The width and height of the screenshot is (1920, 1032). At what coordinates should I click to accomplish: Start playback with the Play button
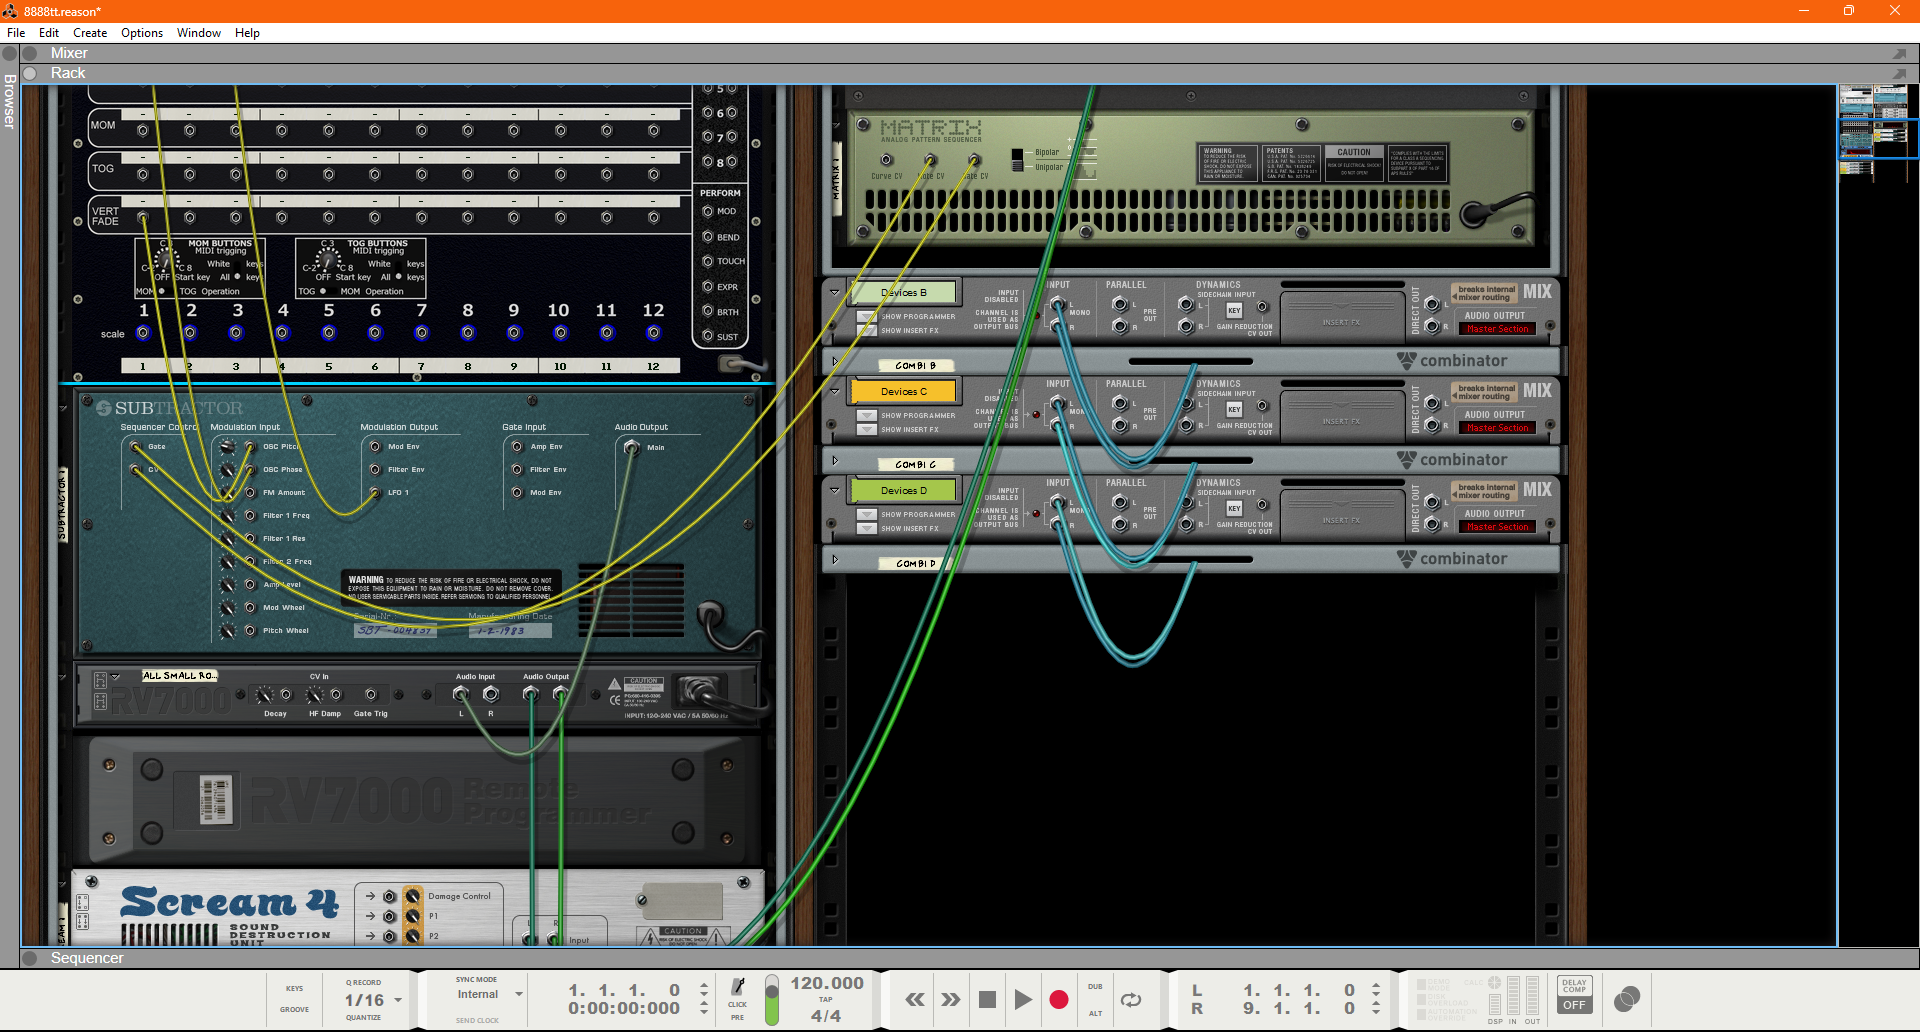tap(1023, 1000)
